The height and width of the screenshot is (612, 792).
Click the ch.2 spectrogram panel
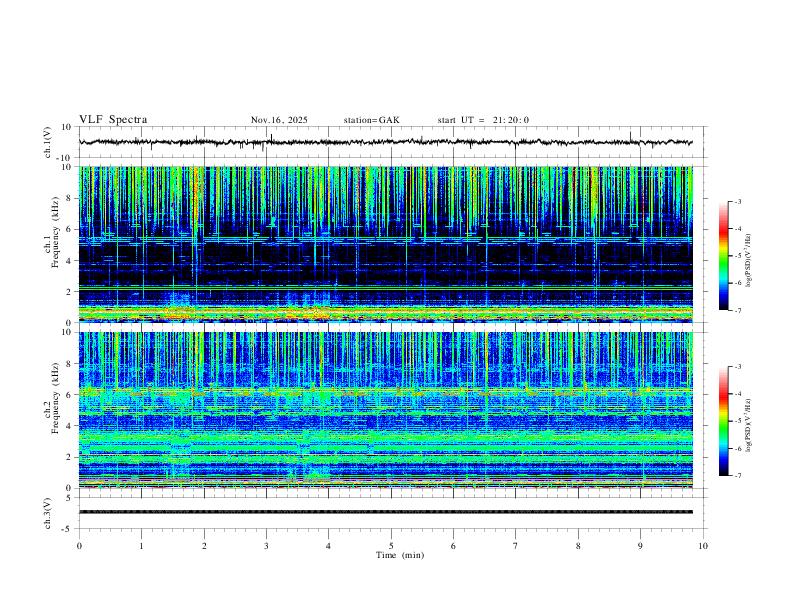tap(386, 410)
